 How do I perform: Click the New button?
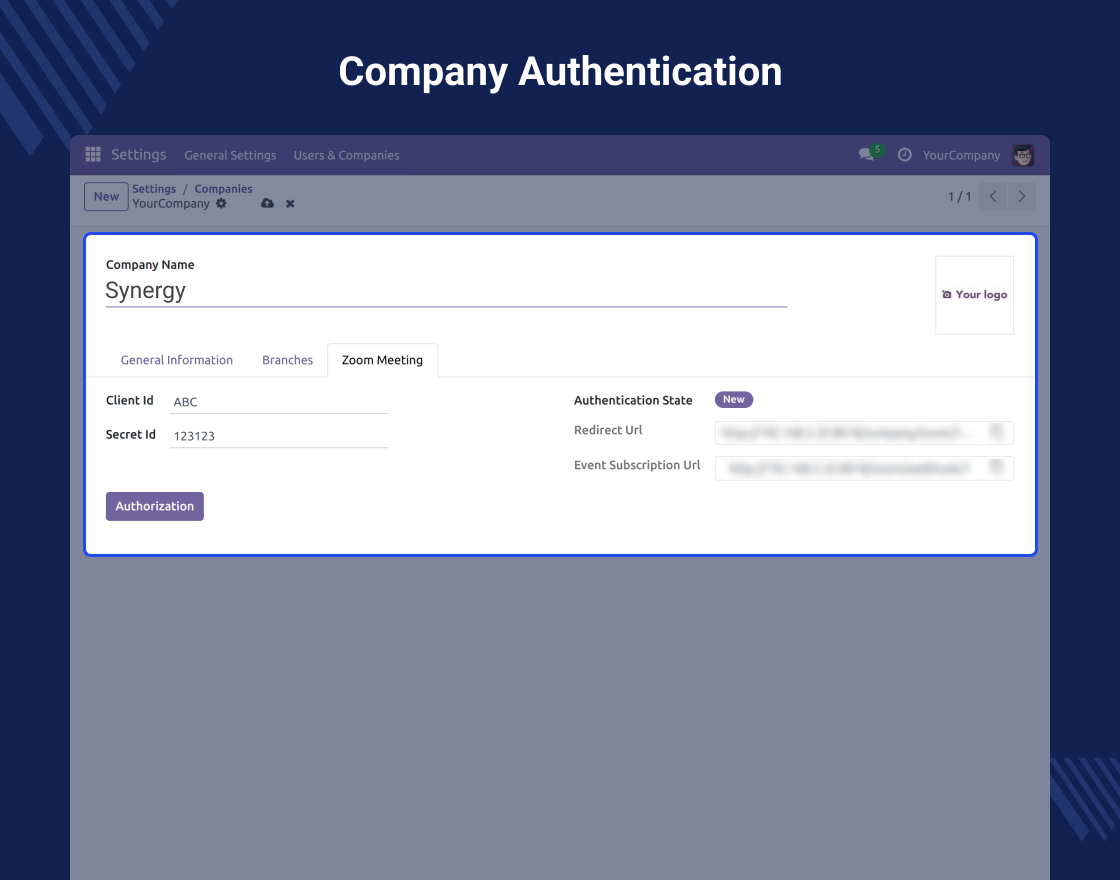(106, 197)
